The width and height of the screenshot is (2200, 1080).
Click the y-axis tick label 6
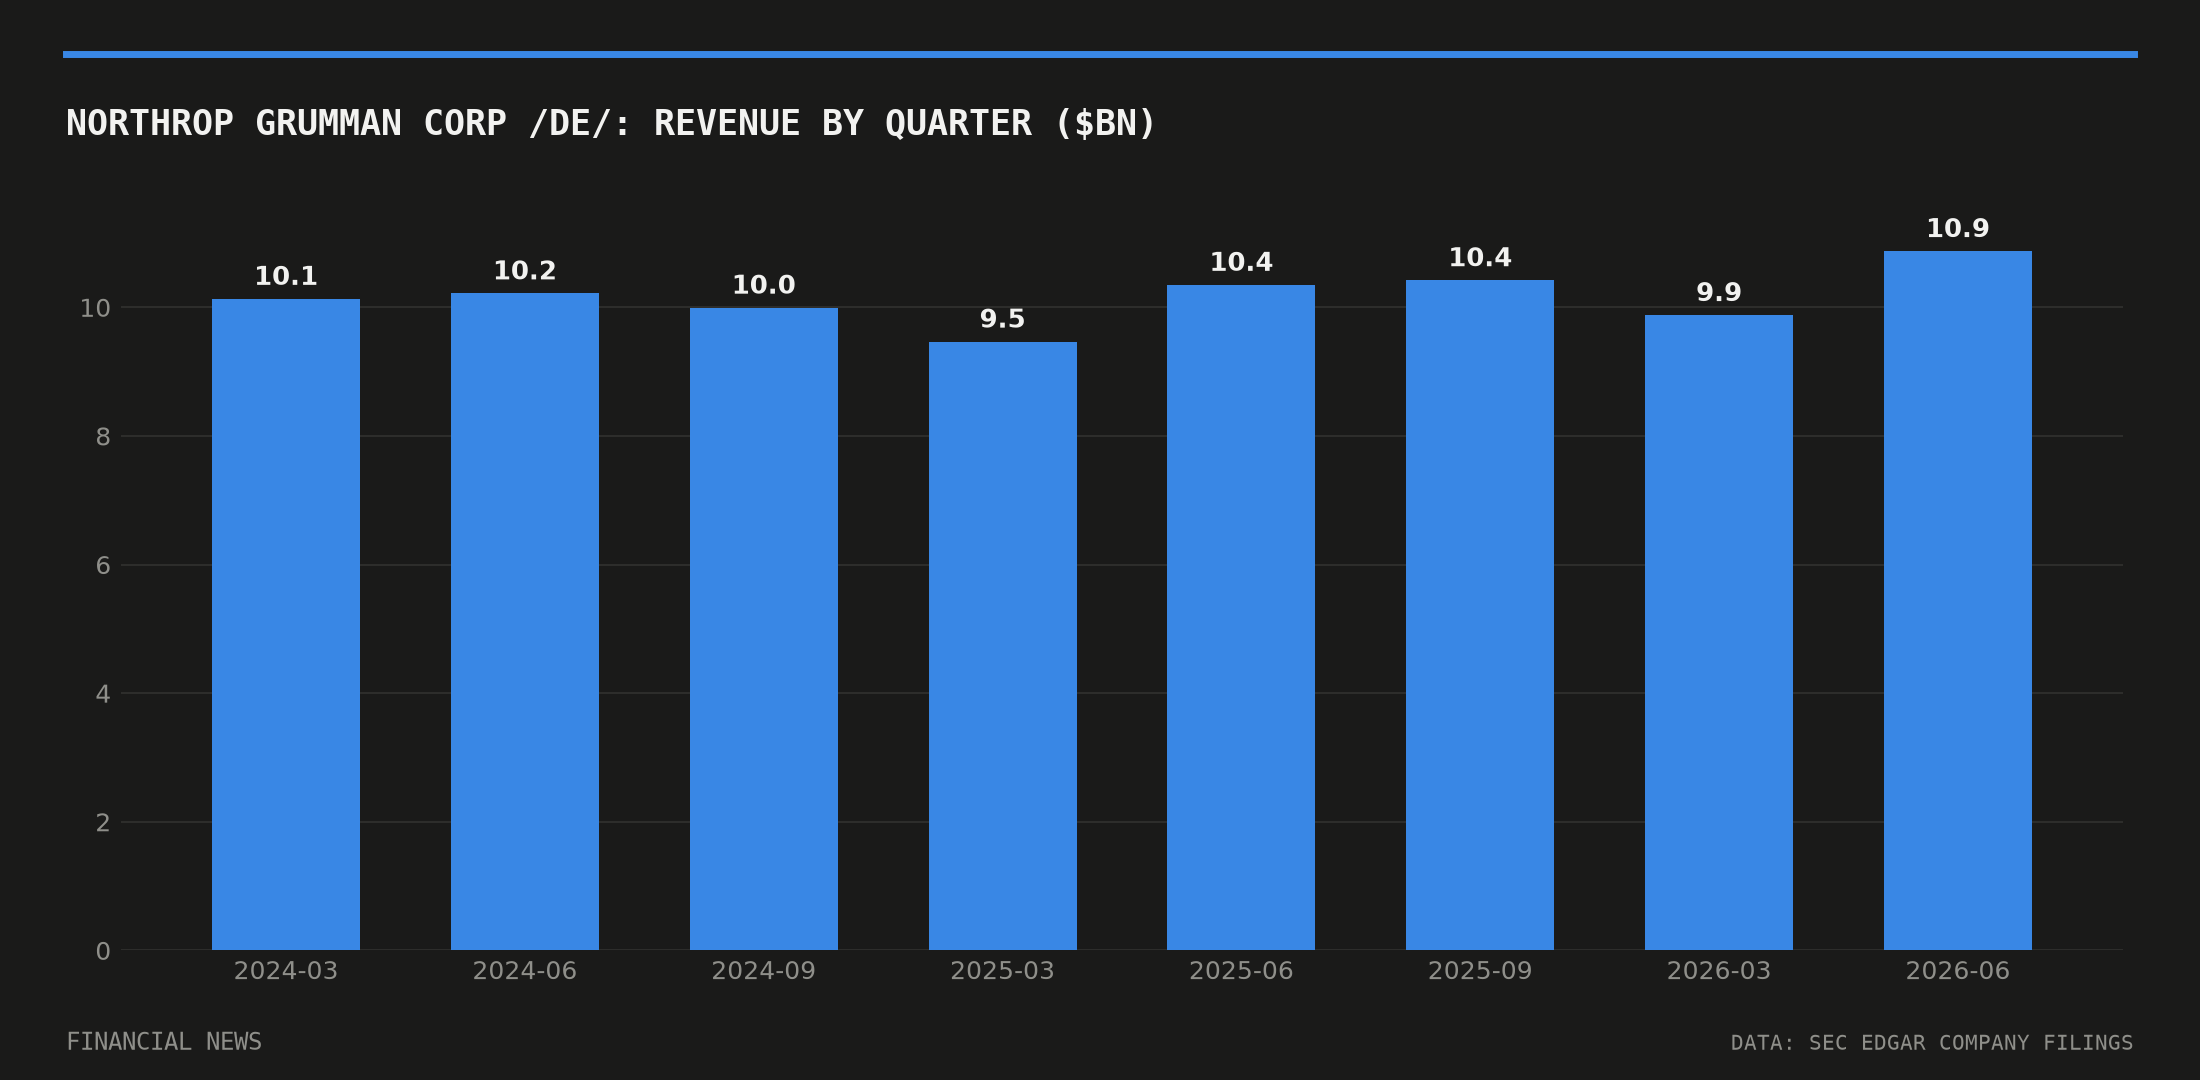click(103, 566)
